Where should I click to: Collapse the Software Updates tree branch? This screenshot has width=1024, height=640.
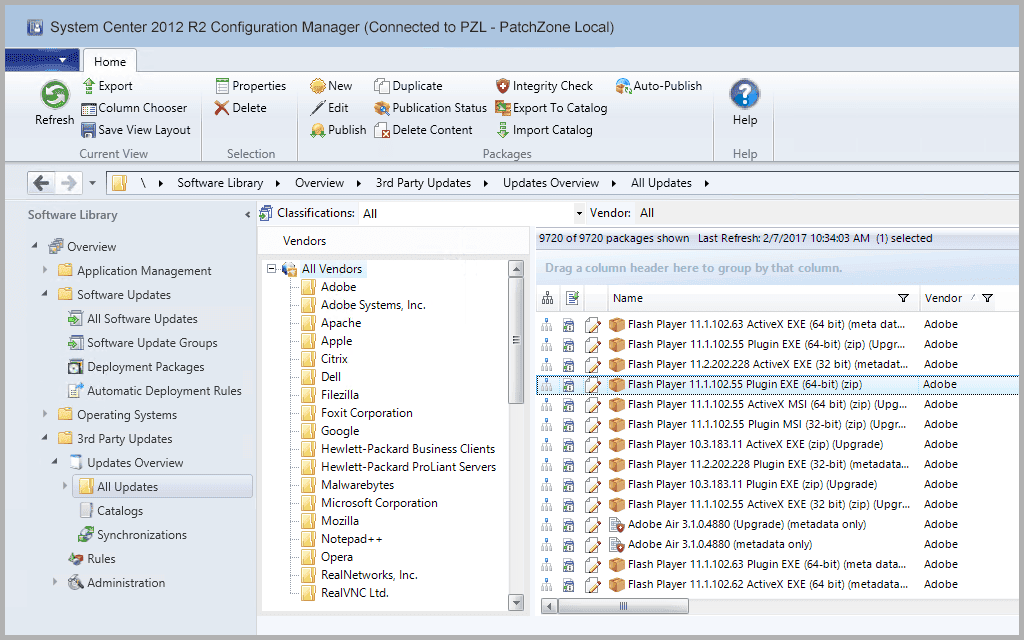(44, 294)
